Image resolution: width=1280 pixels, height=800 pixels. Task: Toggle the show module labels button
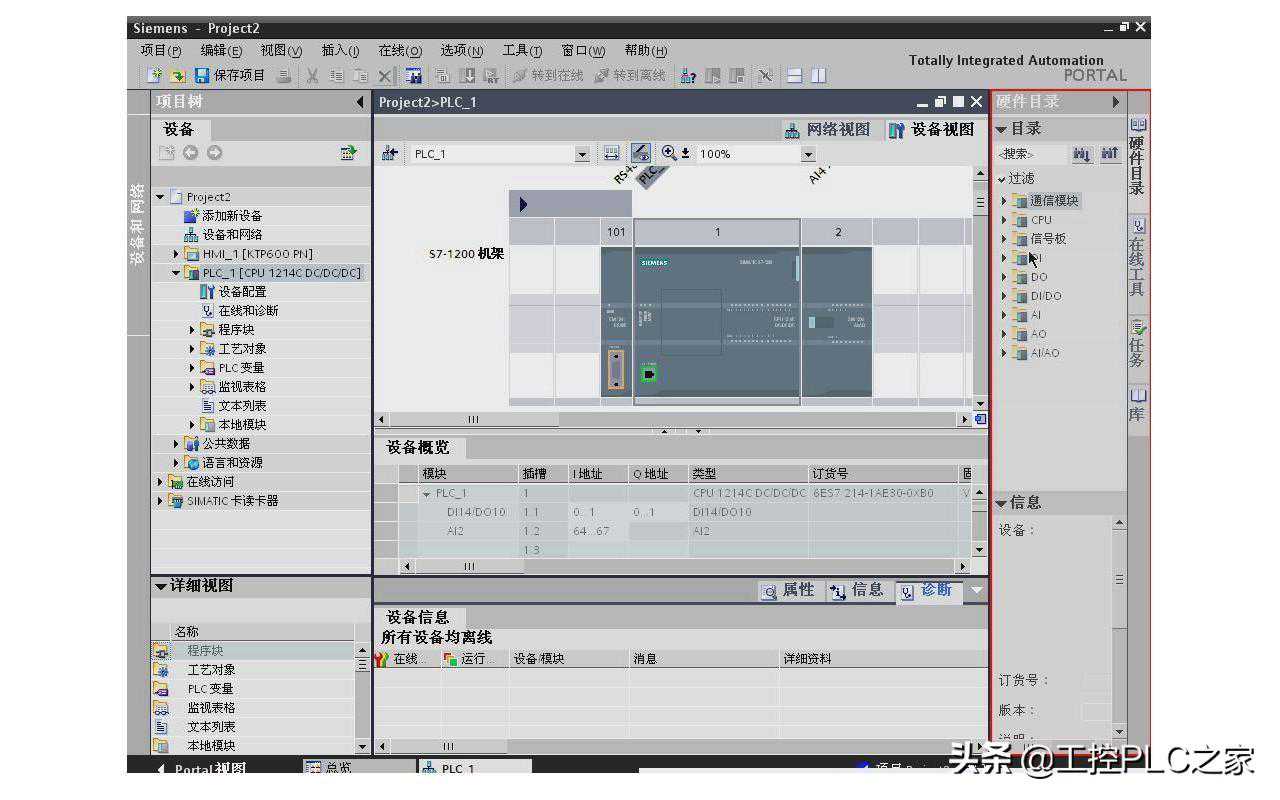641,153
